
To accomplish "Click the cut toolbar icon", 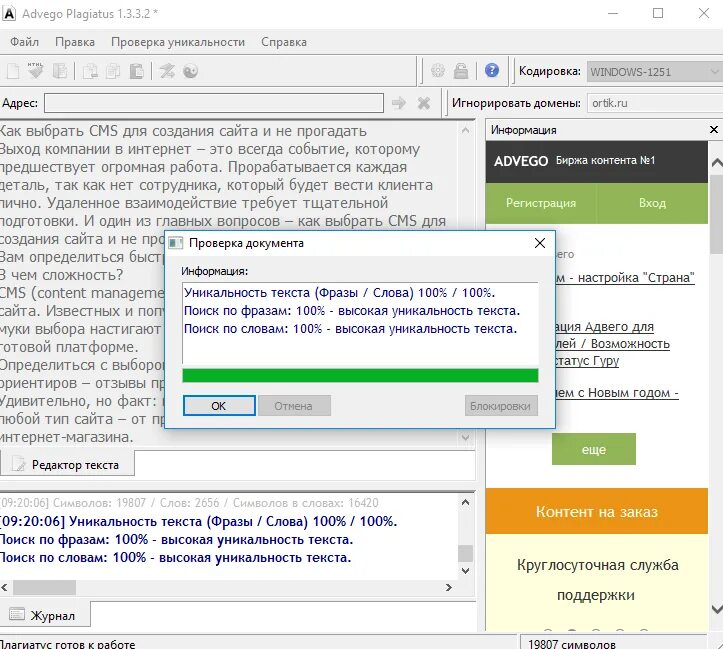I will [90, 71].
